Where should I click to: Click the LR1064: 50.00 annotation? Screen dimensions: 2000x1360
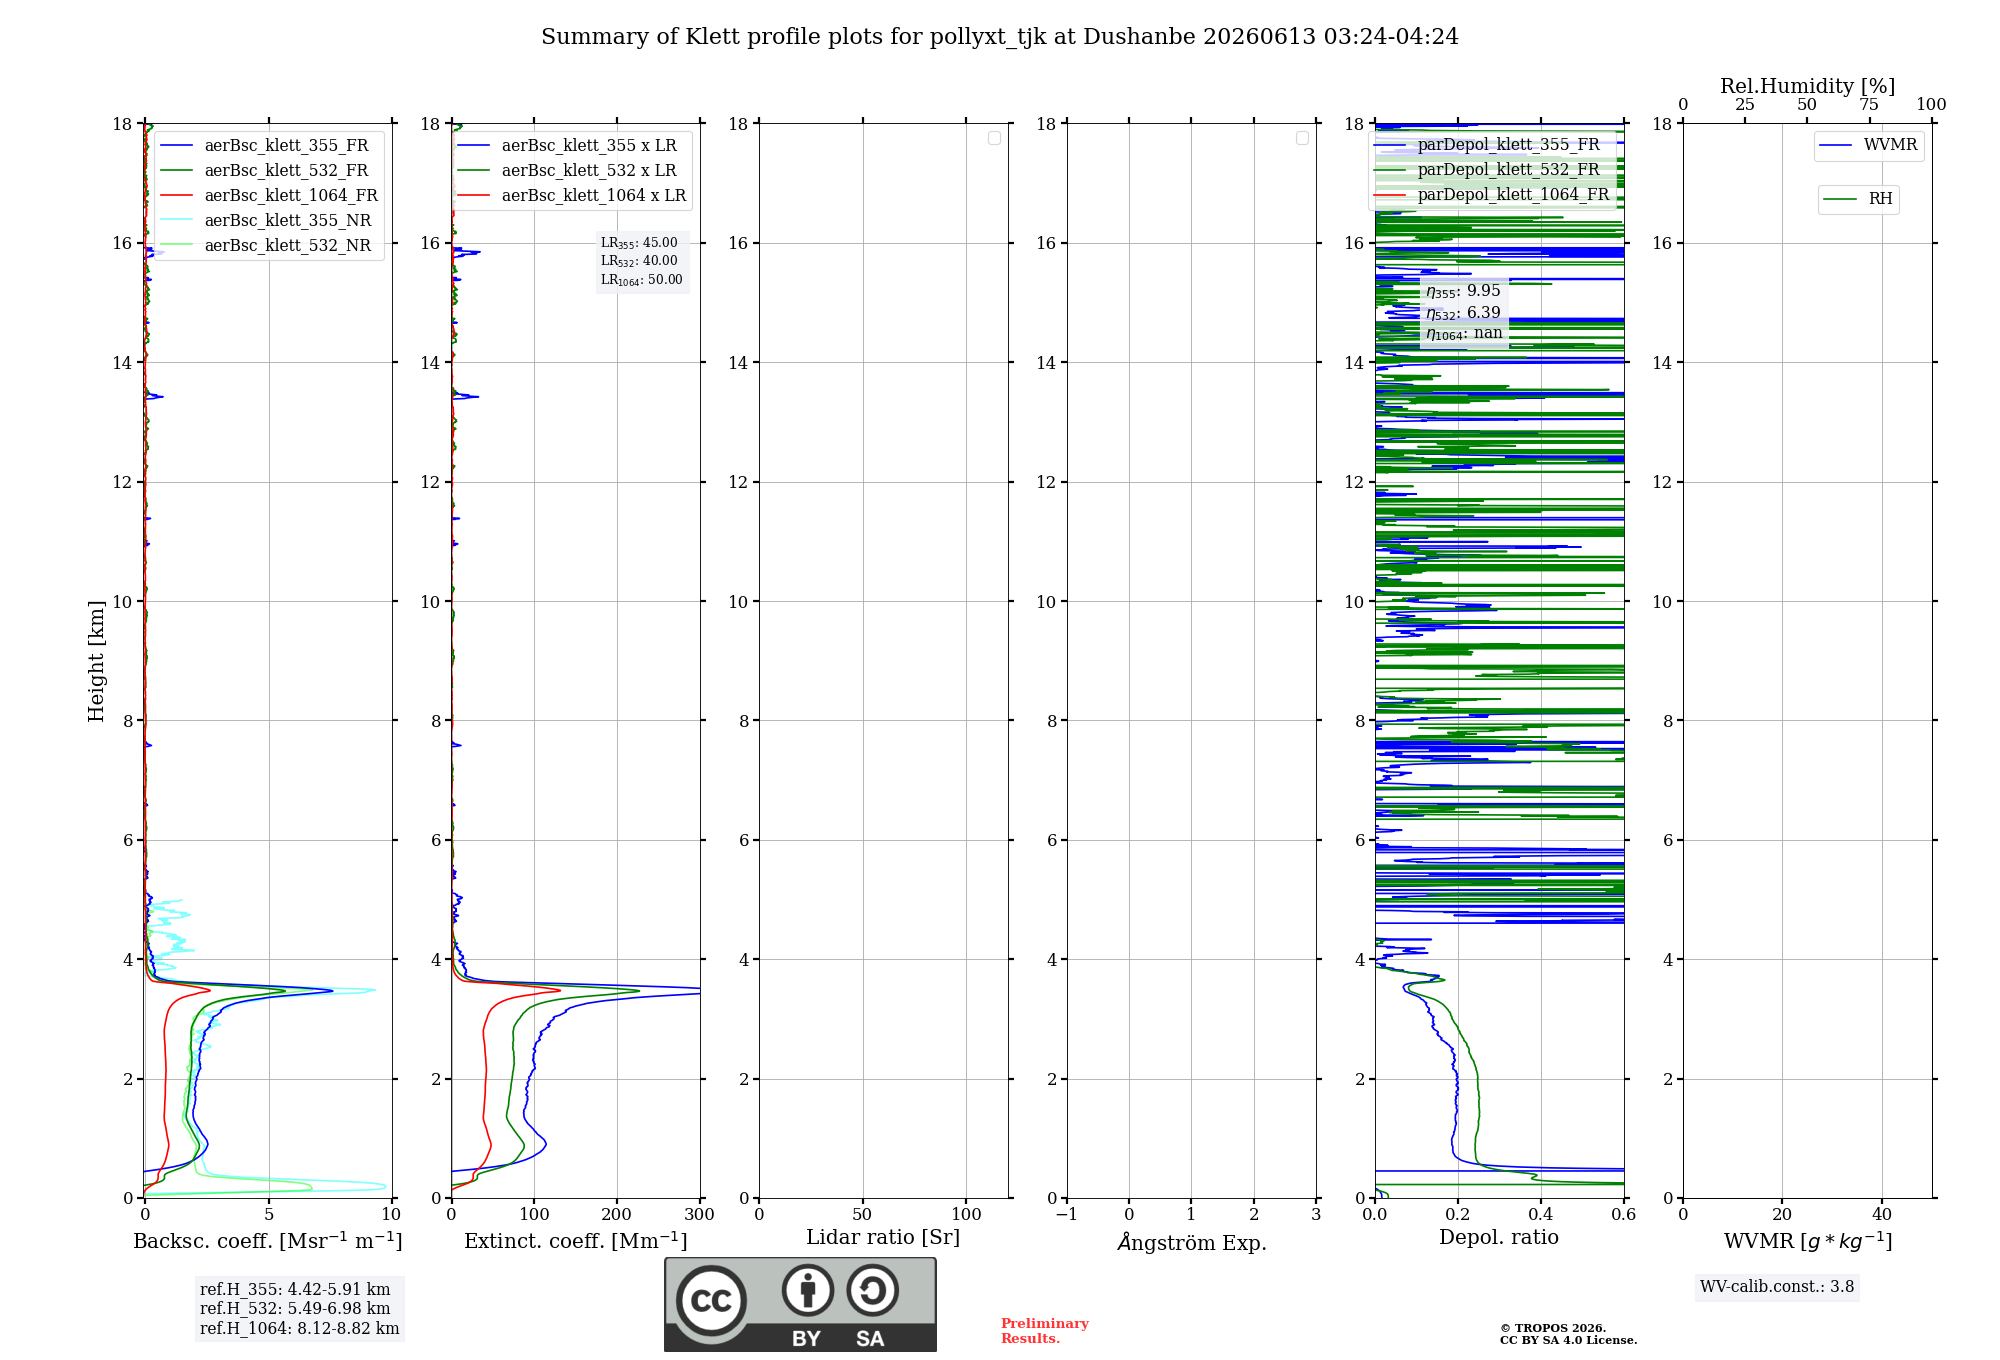click(641, 280)
